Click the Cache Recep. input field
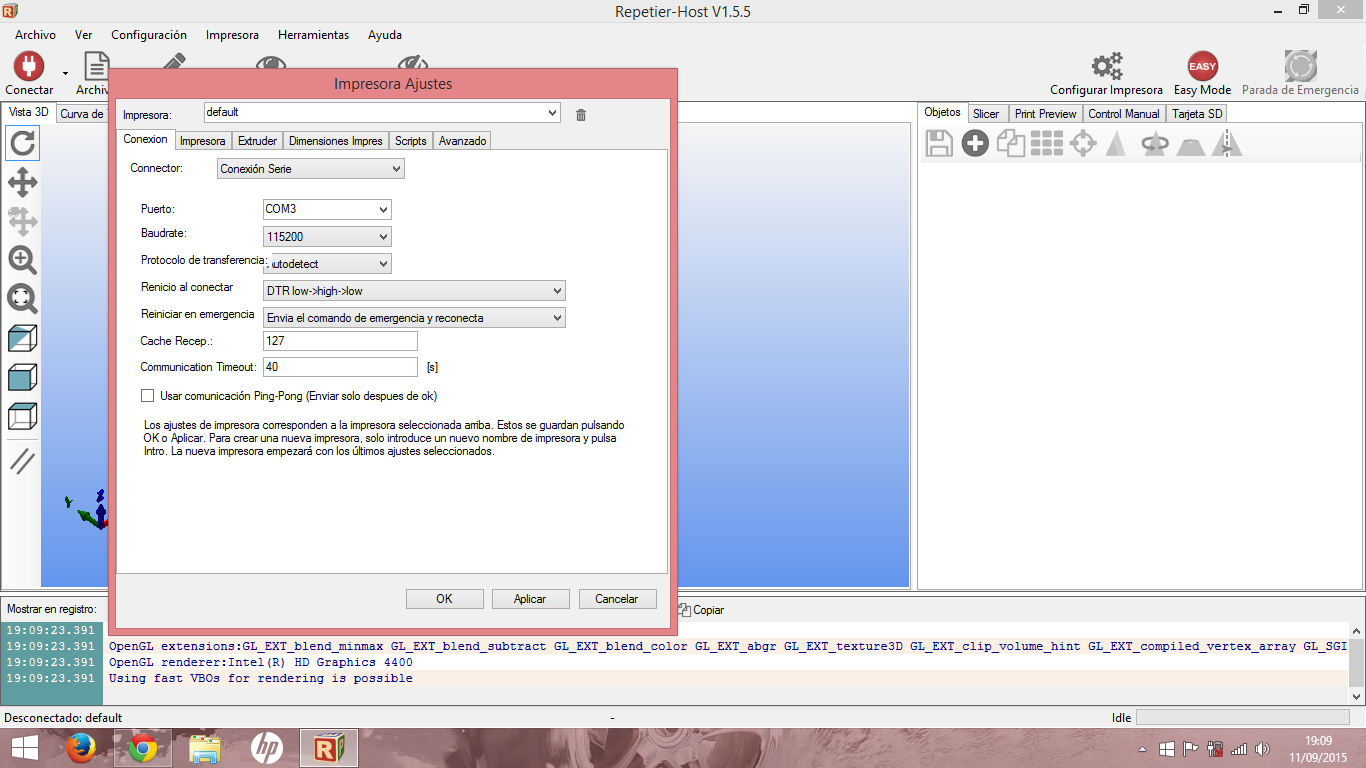 click(340, 341)
